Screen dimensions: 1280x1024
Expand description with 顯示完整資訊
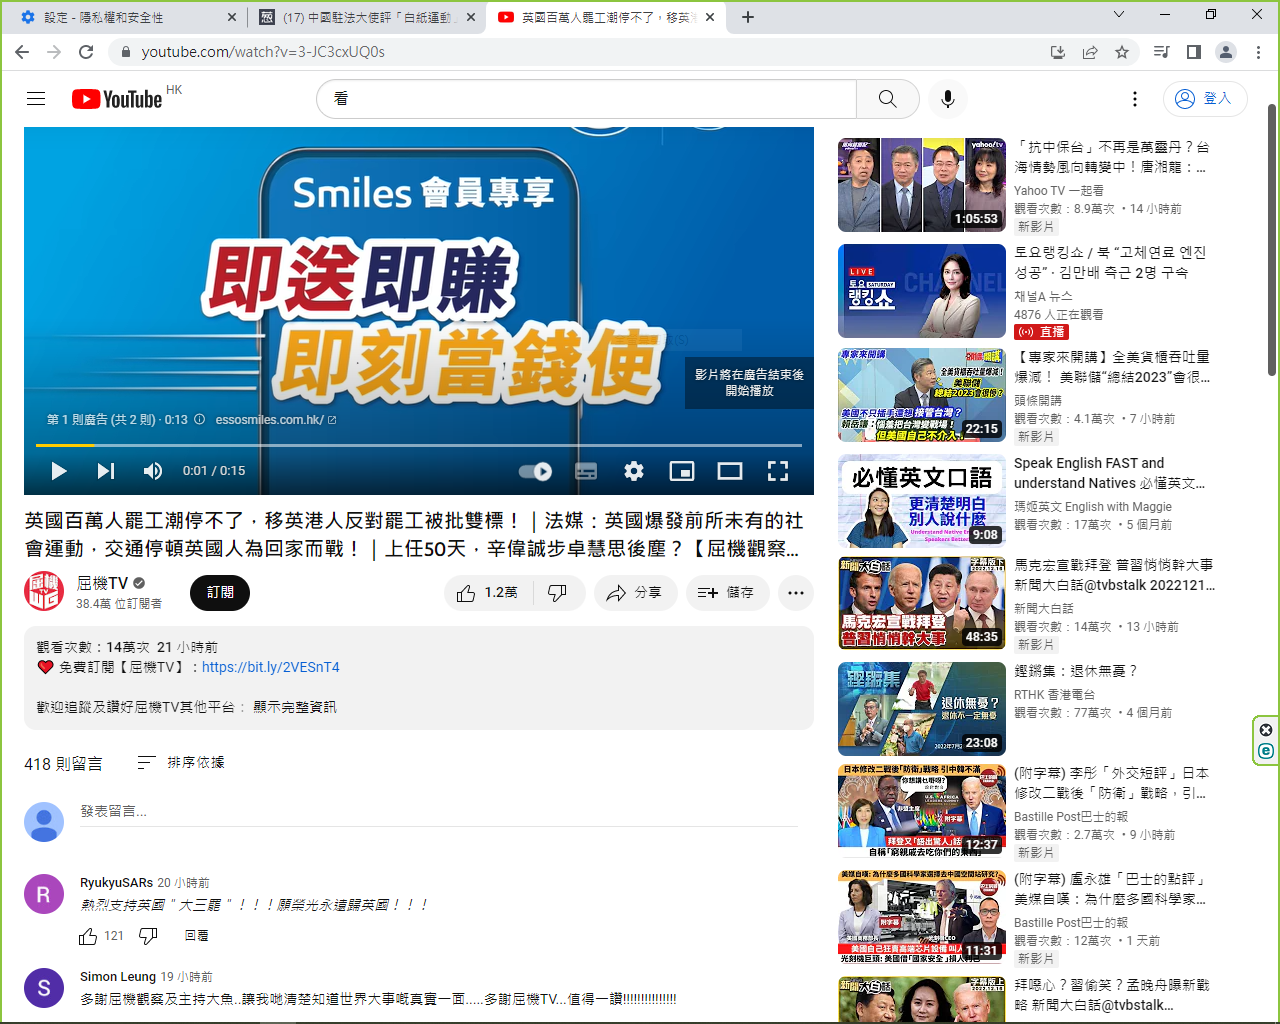(x=294, y=707)
